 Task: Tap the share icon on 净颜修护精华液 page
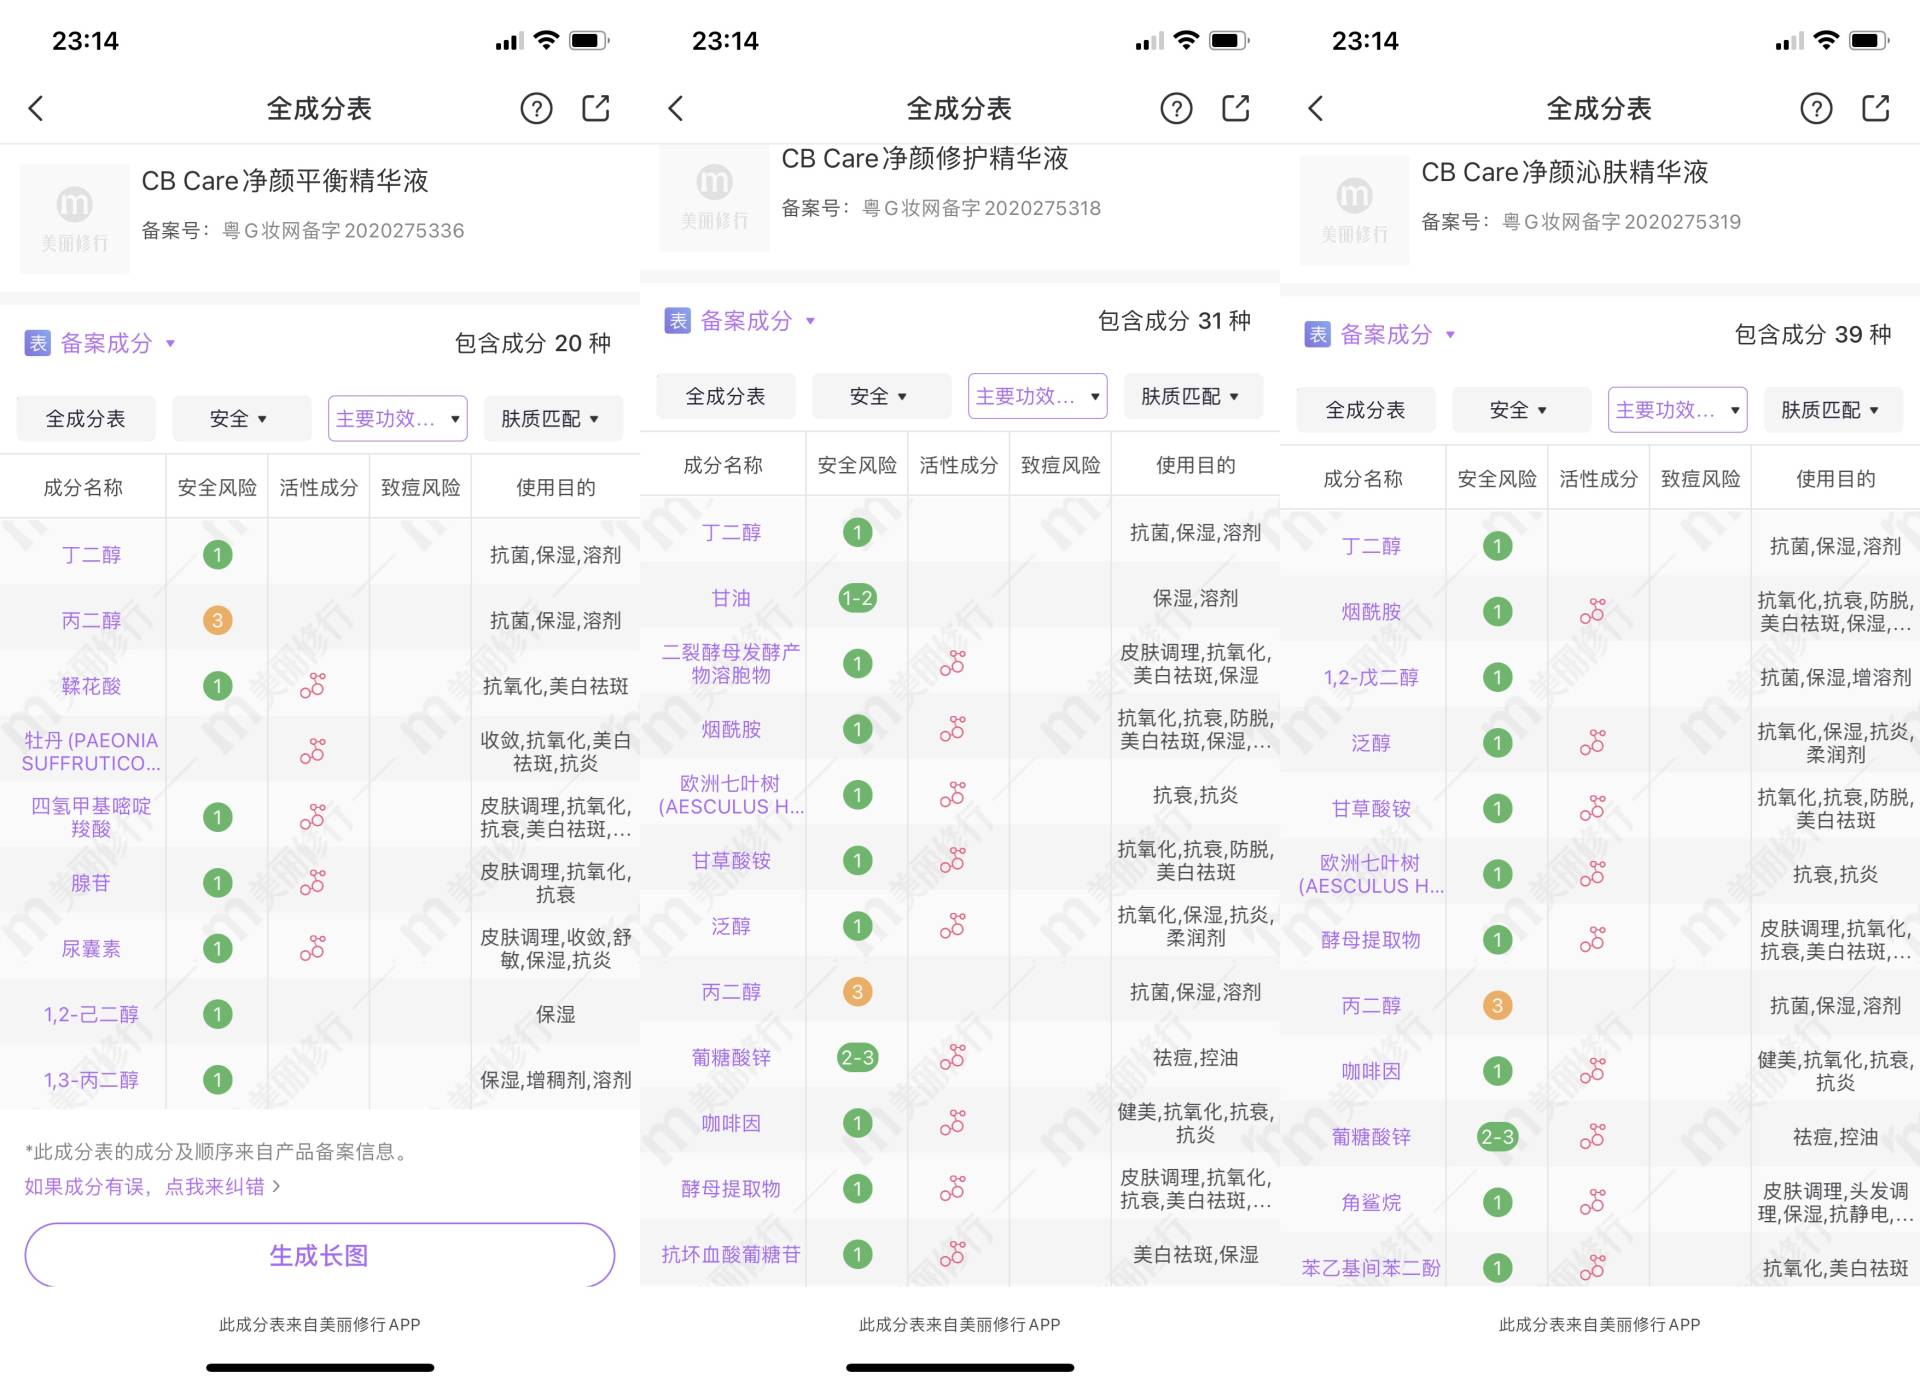click(1237, 108)
